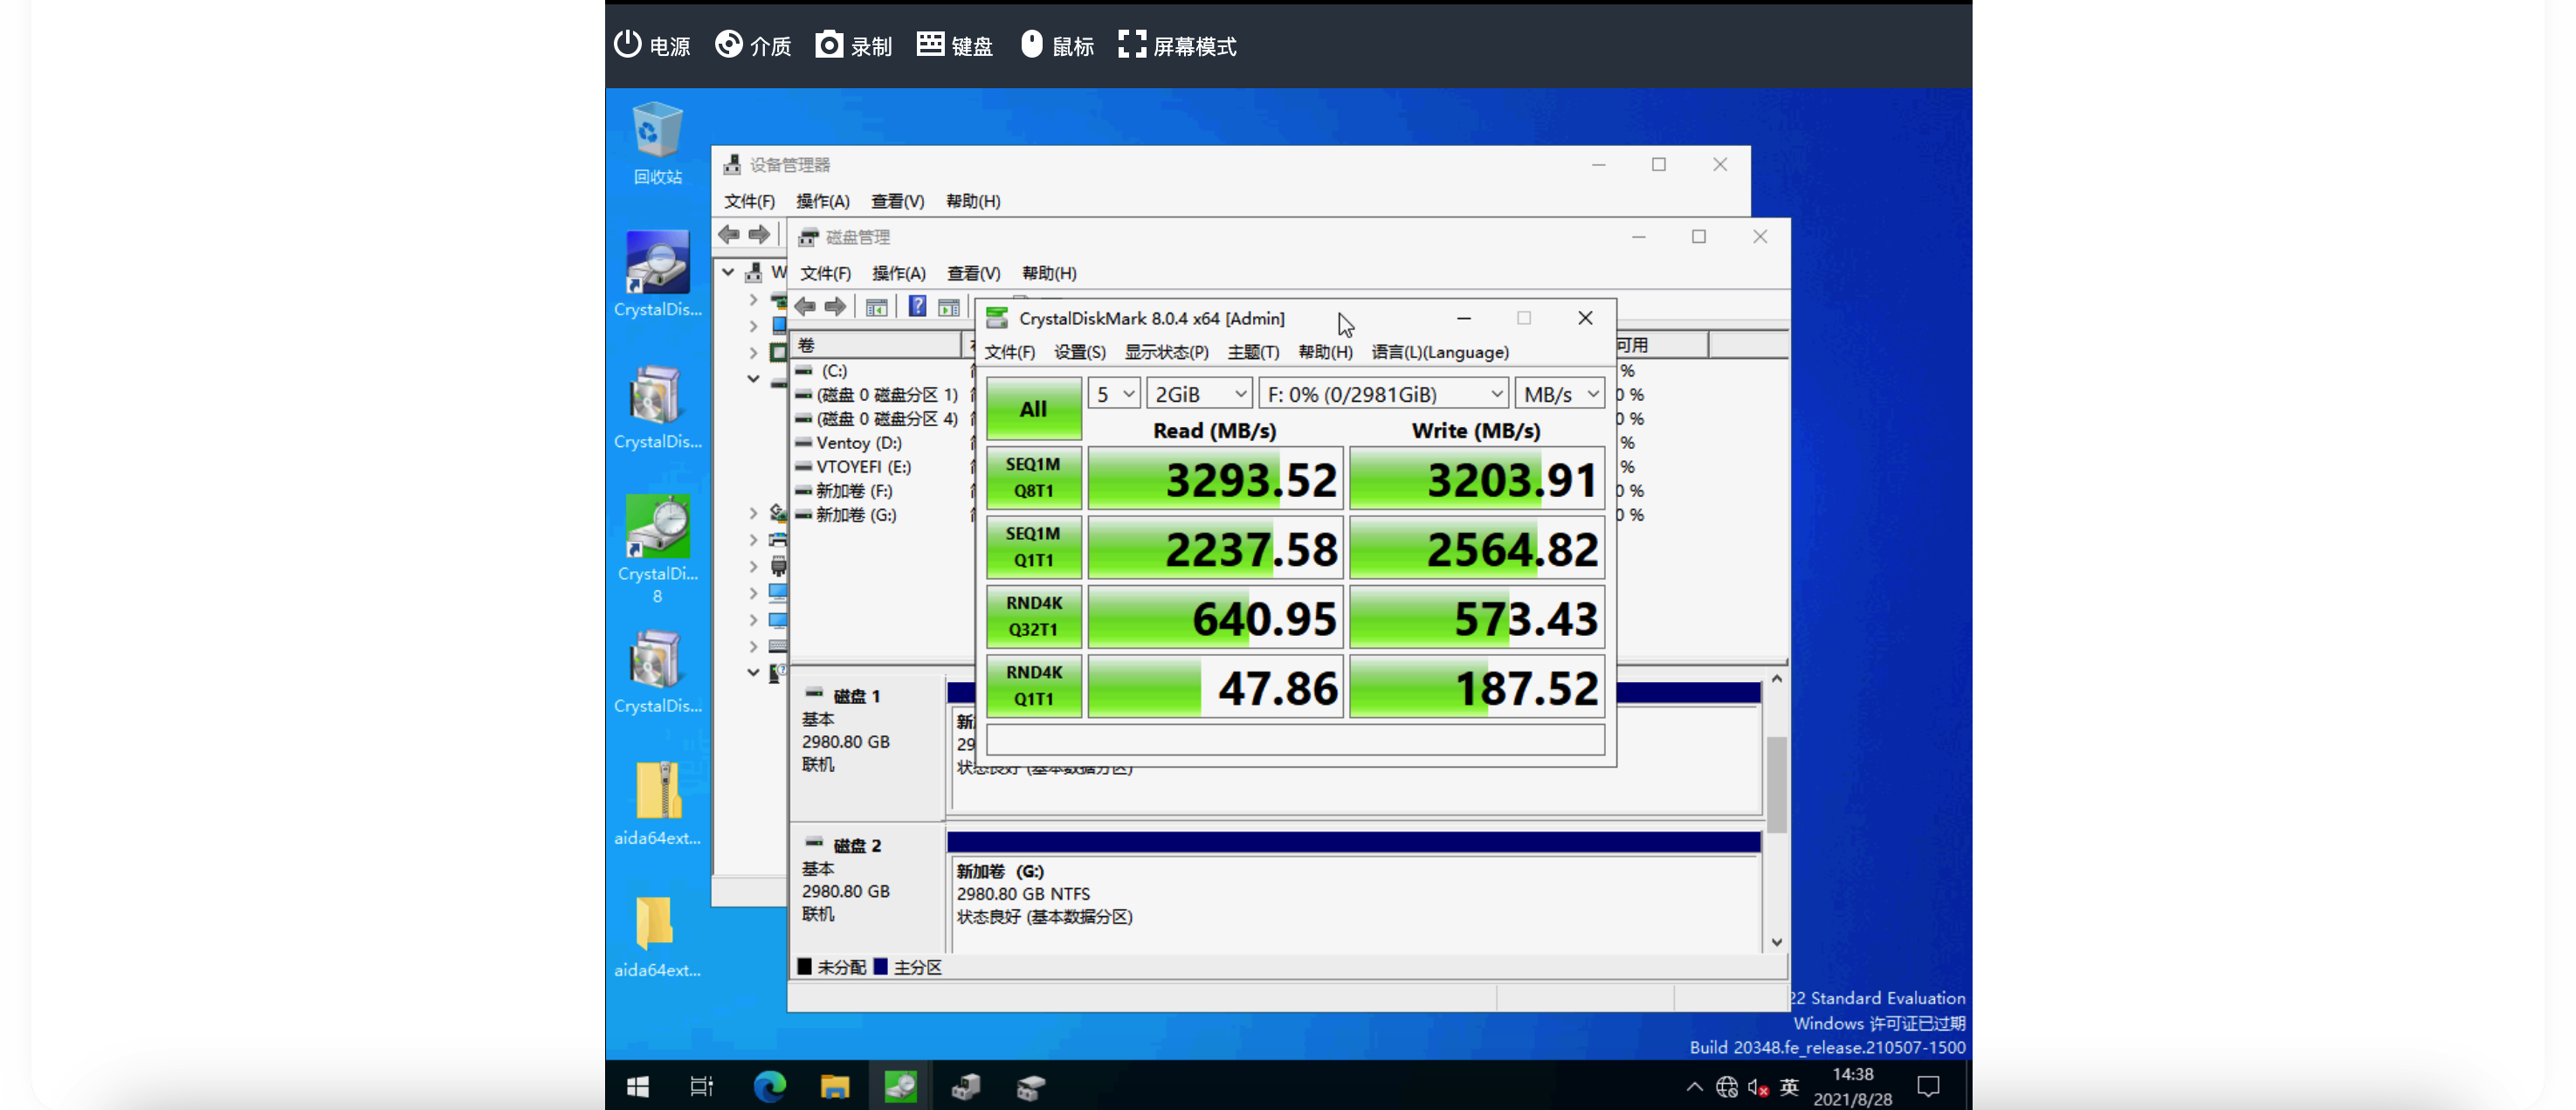Click the All benchmark button
Image resolution: width=2576 pixels, height=1110 pixels.
click(1034, 408)
